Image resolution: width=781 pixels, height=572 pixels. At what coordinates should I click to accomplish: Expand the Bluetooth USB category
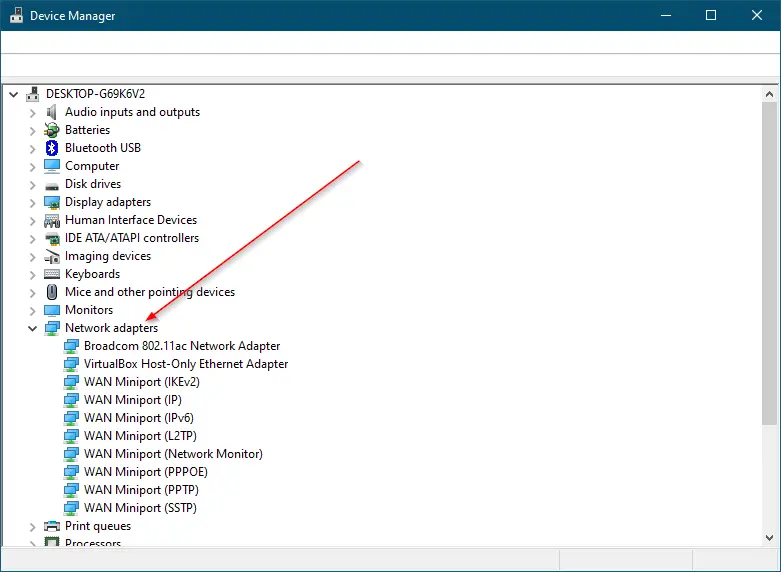33,149
